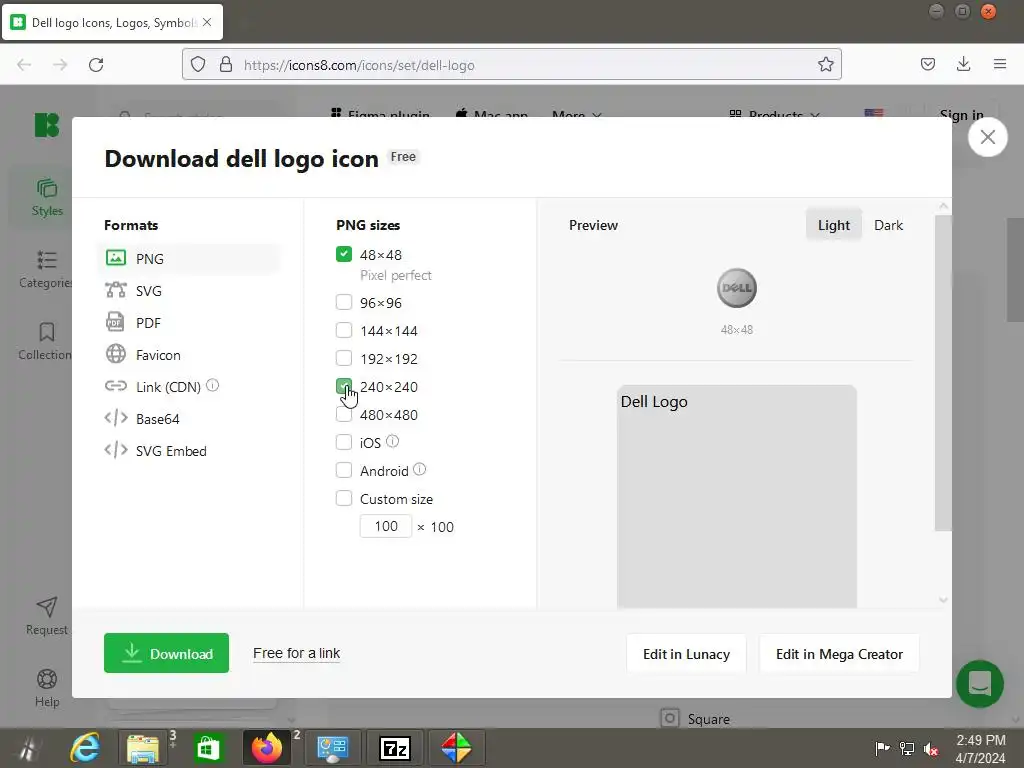
Task: Click the preview panel vertical scrollbar
Action: pos(943,373)
